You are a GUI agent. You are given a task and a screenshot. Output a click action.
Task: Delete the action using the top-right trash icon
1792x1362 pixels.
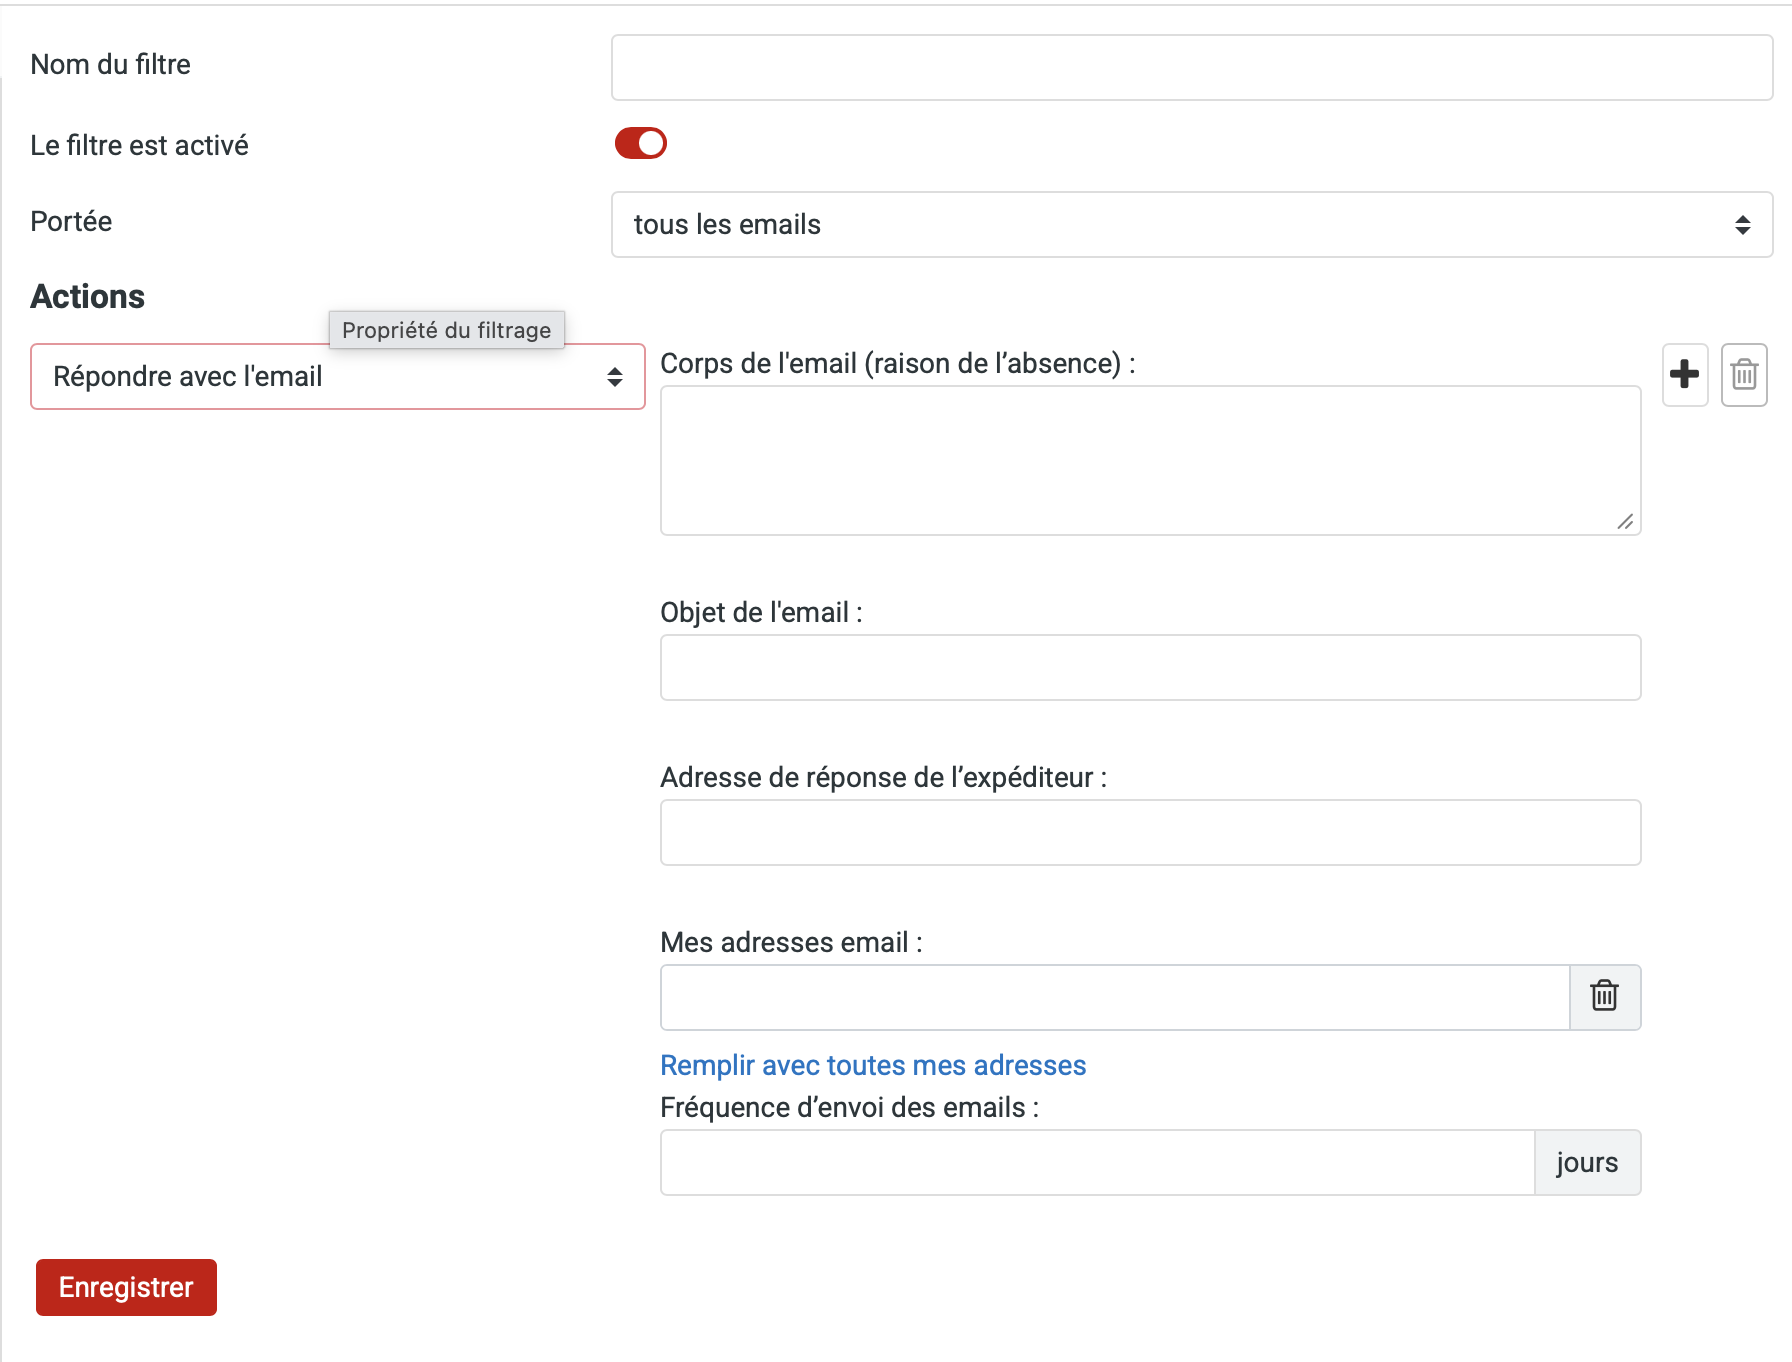[x=1744, y=374]
